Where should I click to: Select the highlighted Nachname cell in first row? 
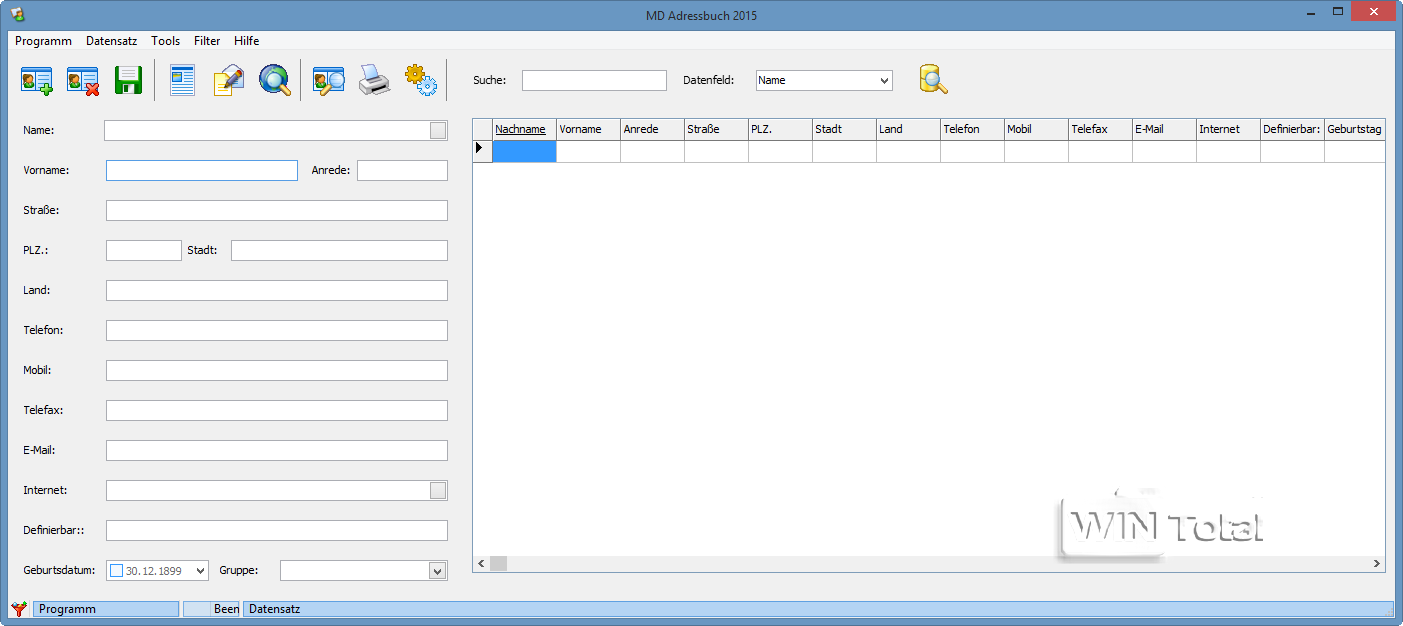pos(525,151)
